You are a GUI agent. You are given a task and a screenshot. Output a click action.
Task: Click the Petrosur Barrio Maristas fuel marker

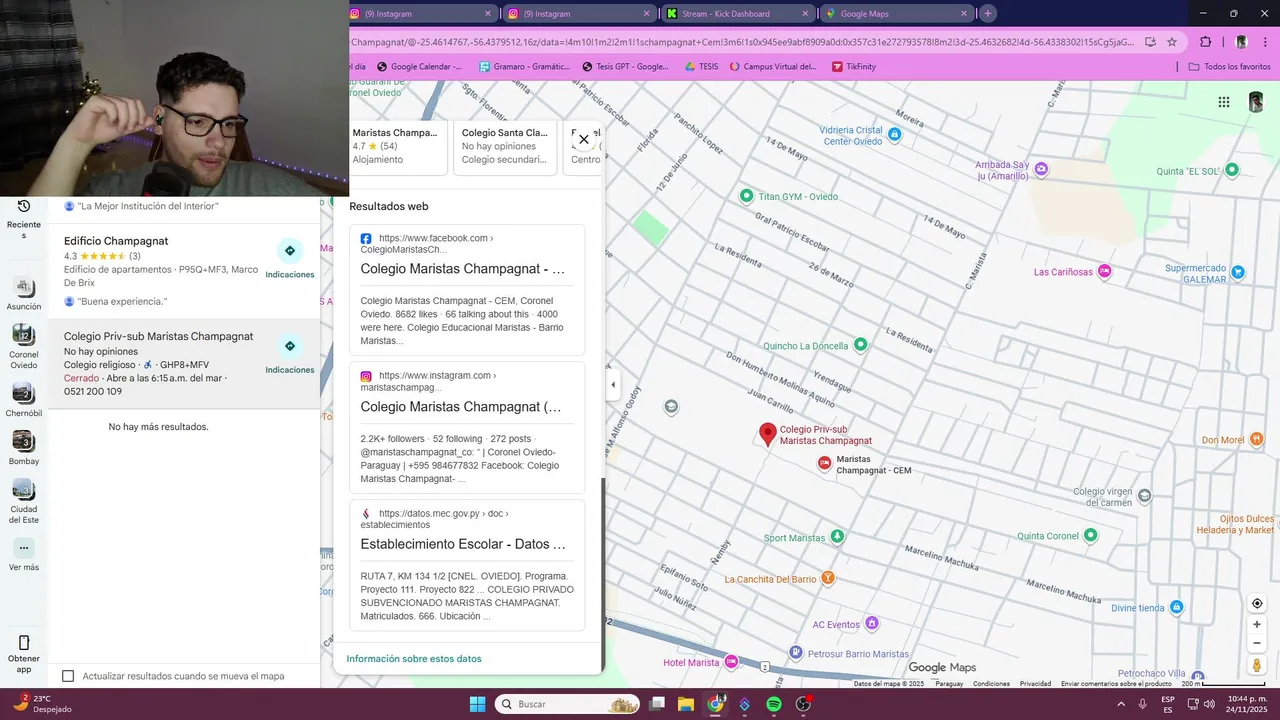tap(798, 654)
